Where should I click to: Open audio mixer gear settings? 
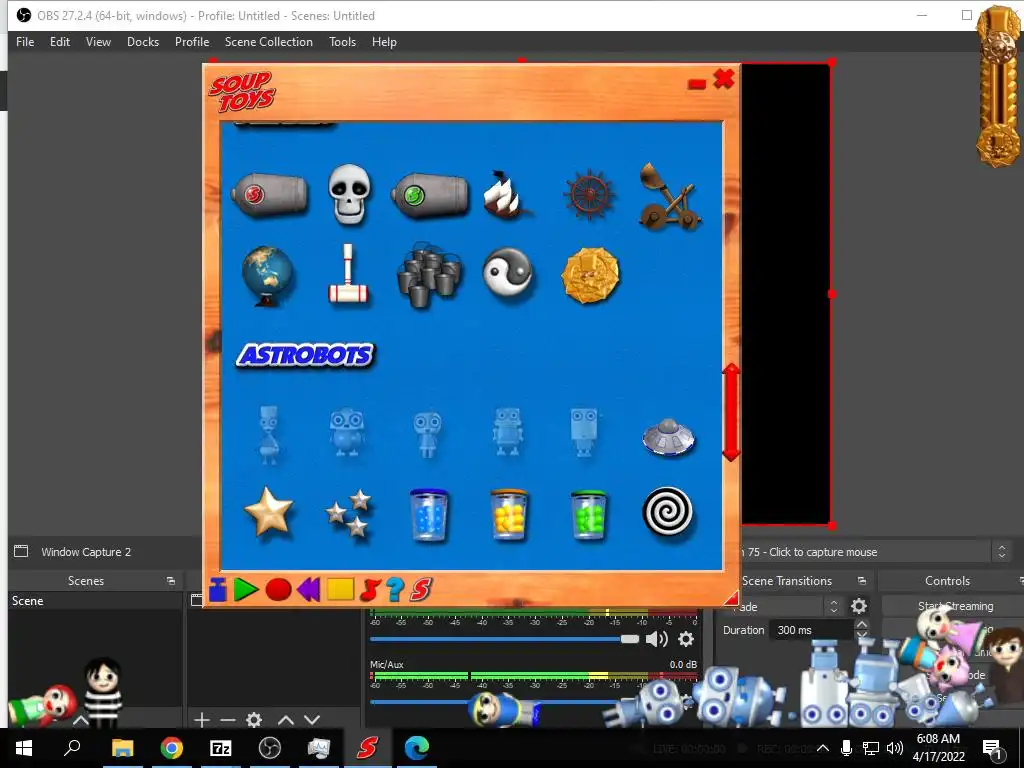click(686, 639)
